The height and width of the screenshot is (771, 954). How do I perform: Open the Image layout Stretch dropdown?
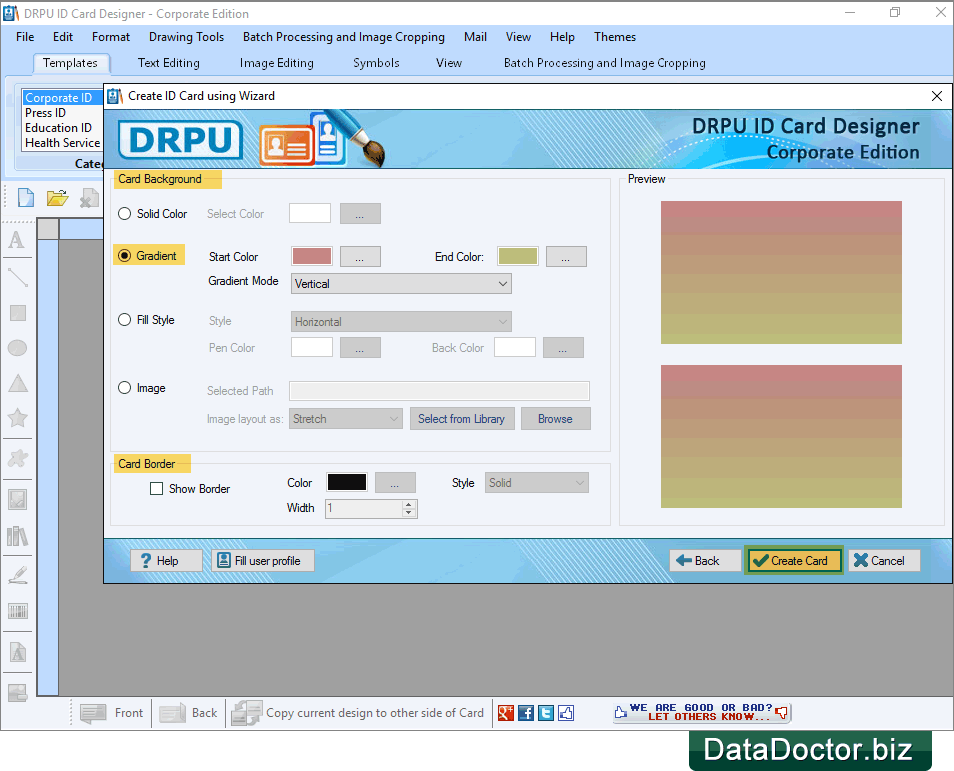346,419
